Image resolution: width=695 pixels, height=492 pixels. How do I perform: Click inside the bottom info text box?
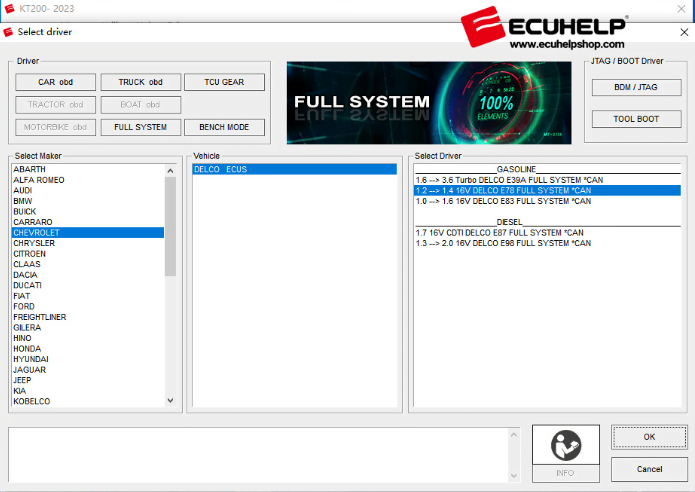pos(259,455)
